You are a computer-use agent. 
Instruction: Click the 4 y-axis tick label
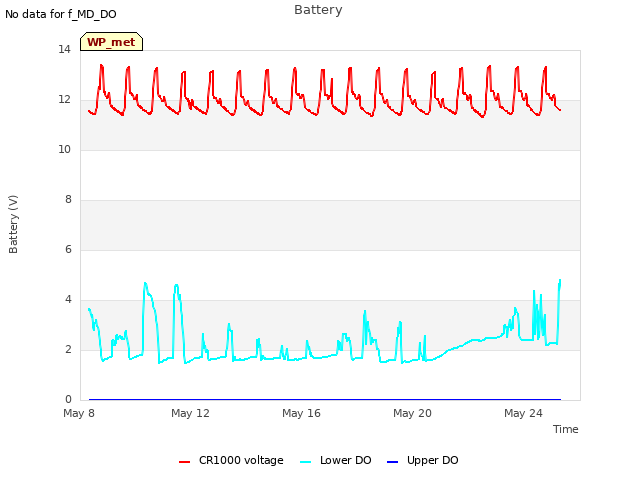coord(68,300)
